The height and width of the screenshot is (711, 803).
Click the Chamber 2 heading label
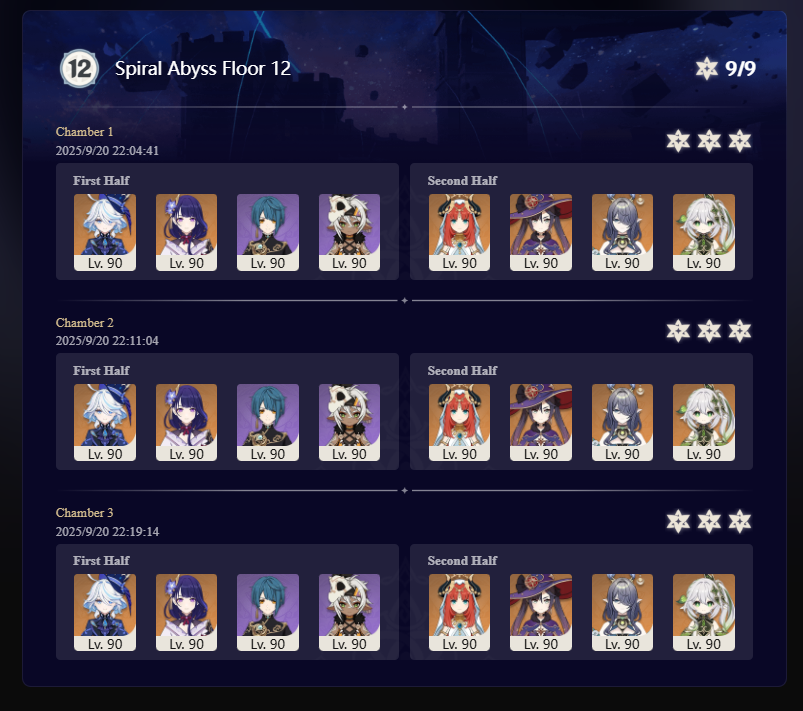[x=84, y=323]
